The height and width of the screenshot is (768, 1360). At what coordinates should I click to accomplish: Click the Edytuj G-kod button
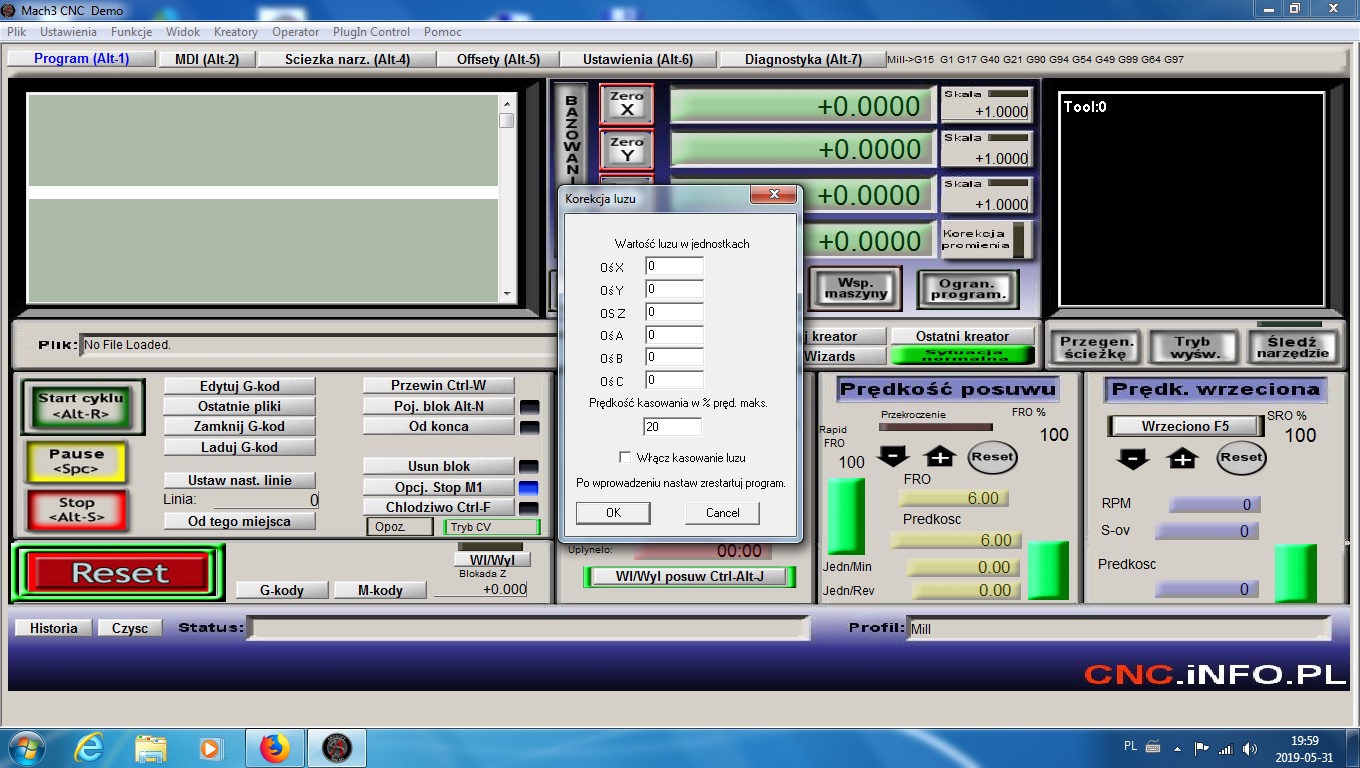pos(239,386)
